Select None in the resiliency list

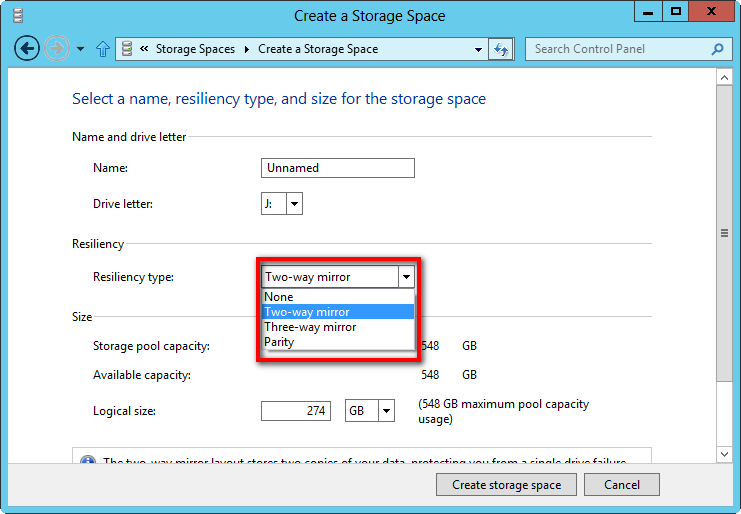point(338,297)
